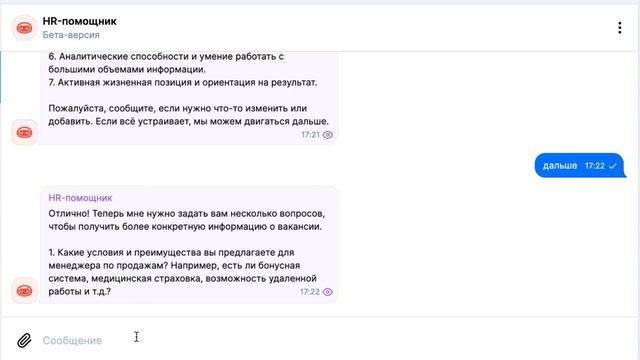The height and width of the screenshot is (360, 640).
Task: Click the bot avatar beside the 17:22 message
Action: [24, 291]
